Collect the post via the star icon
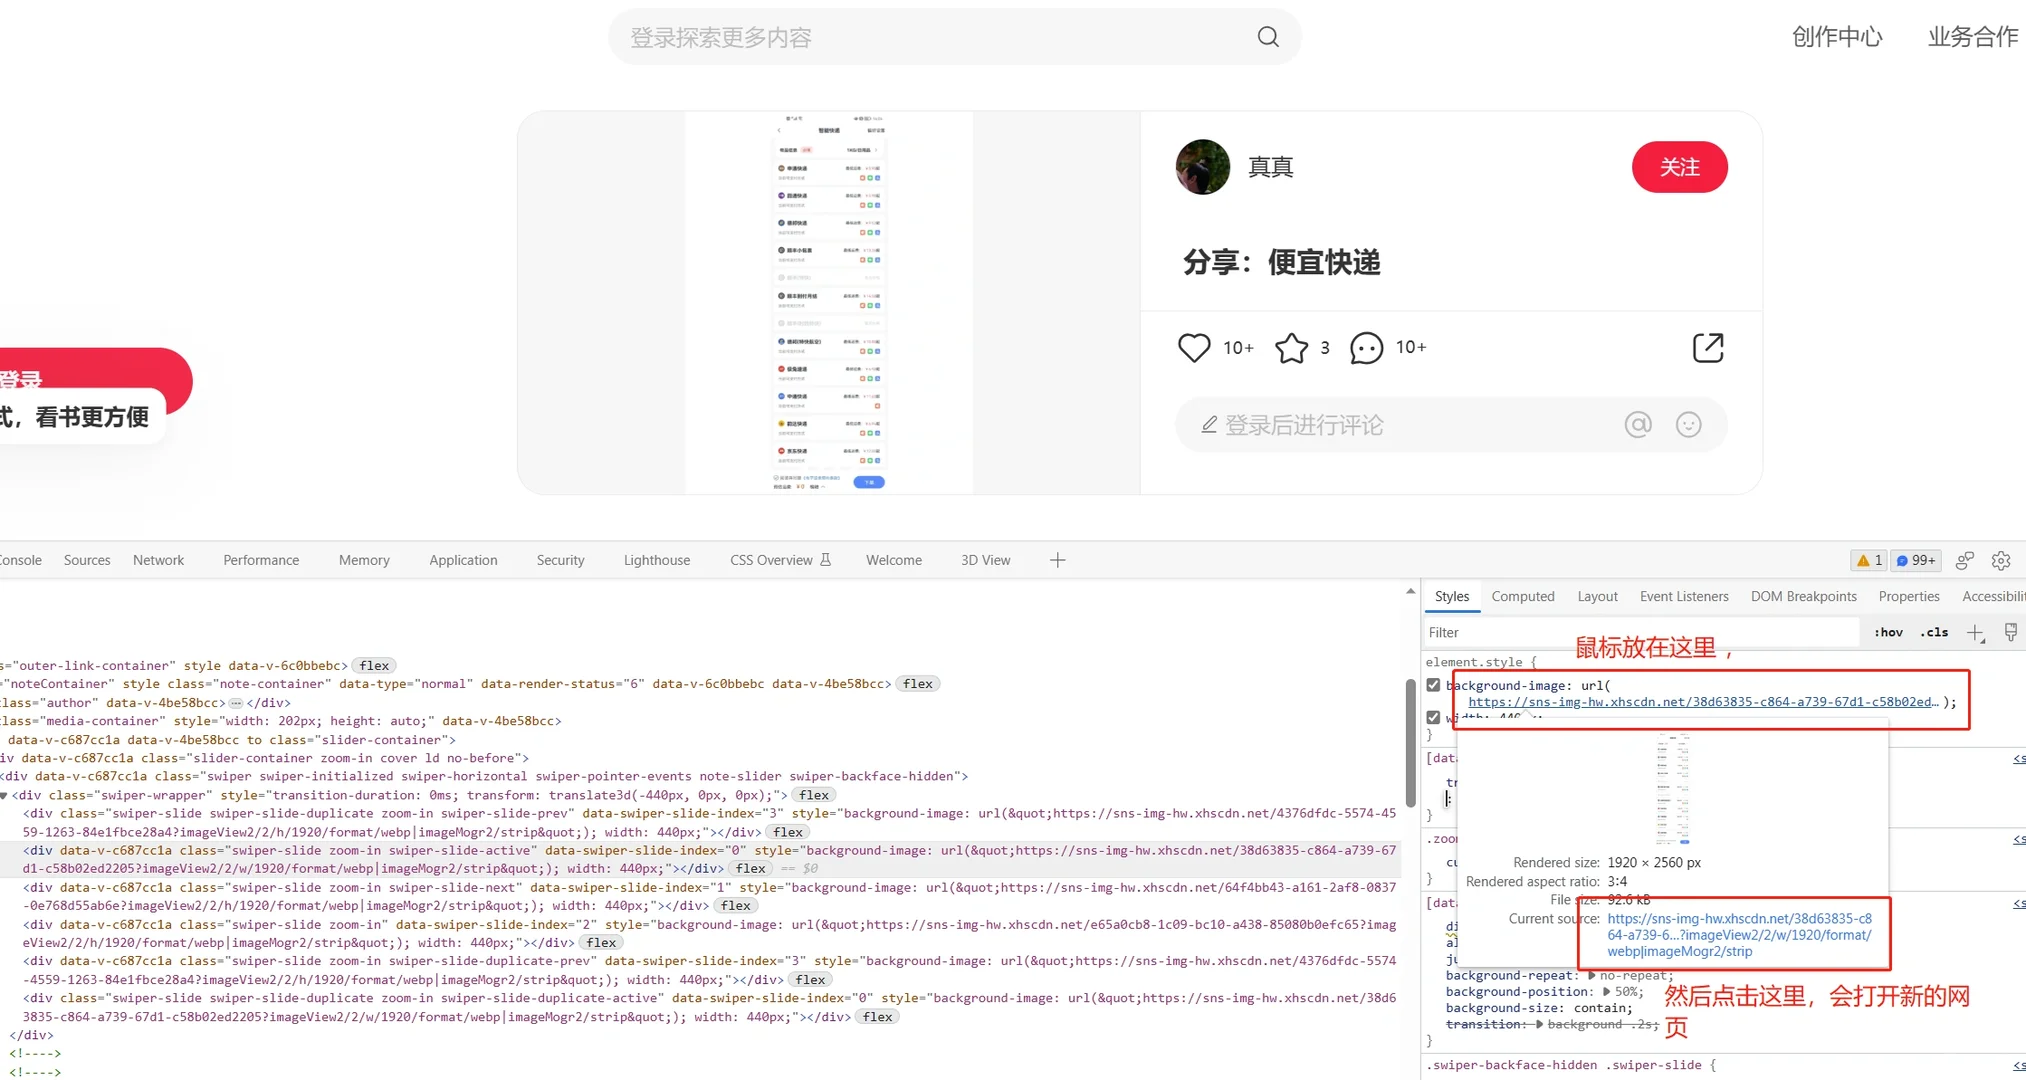The width and height of the screenshot is (2026, 1080). 1291,347
